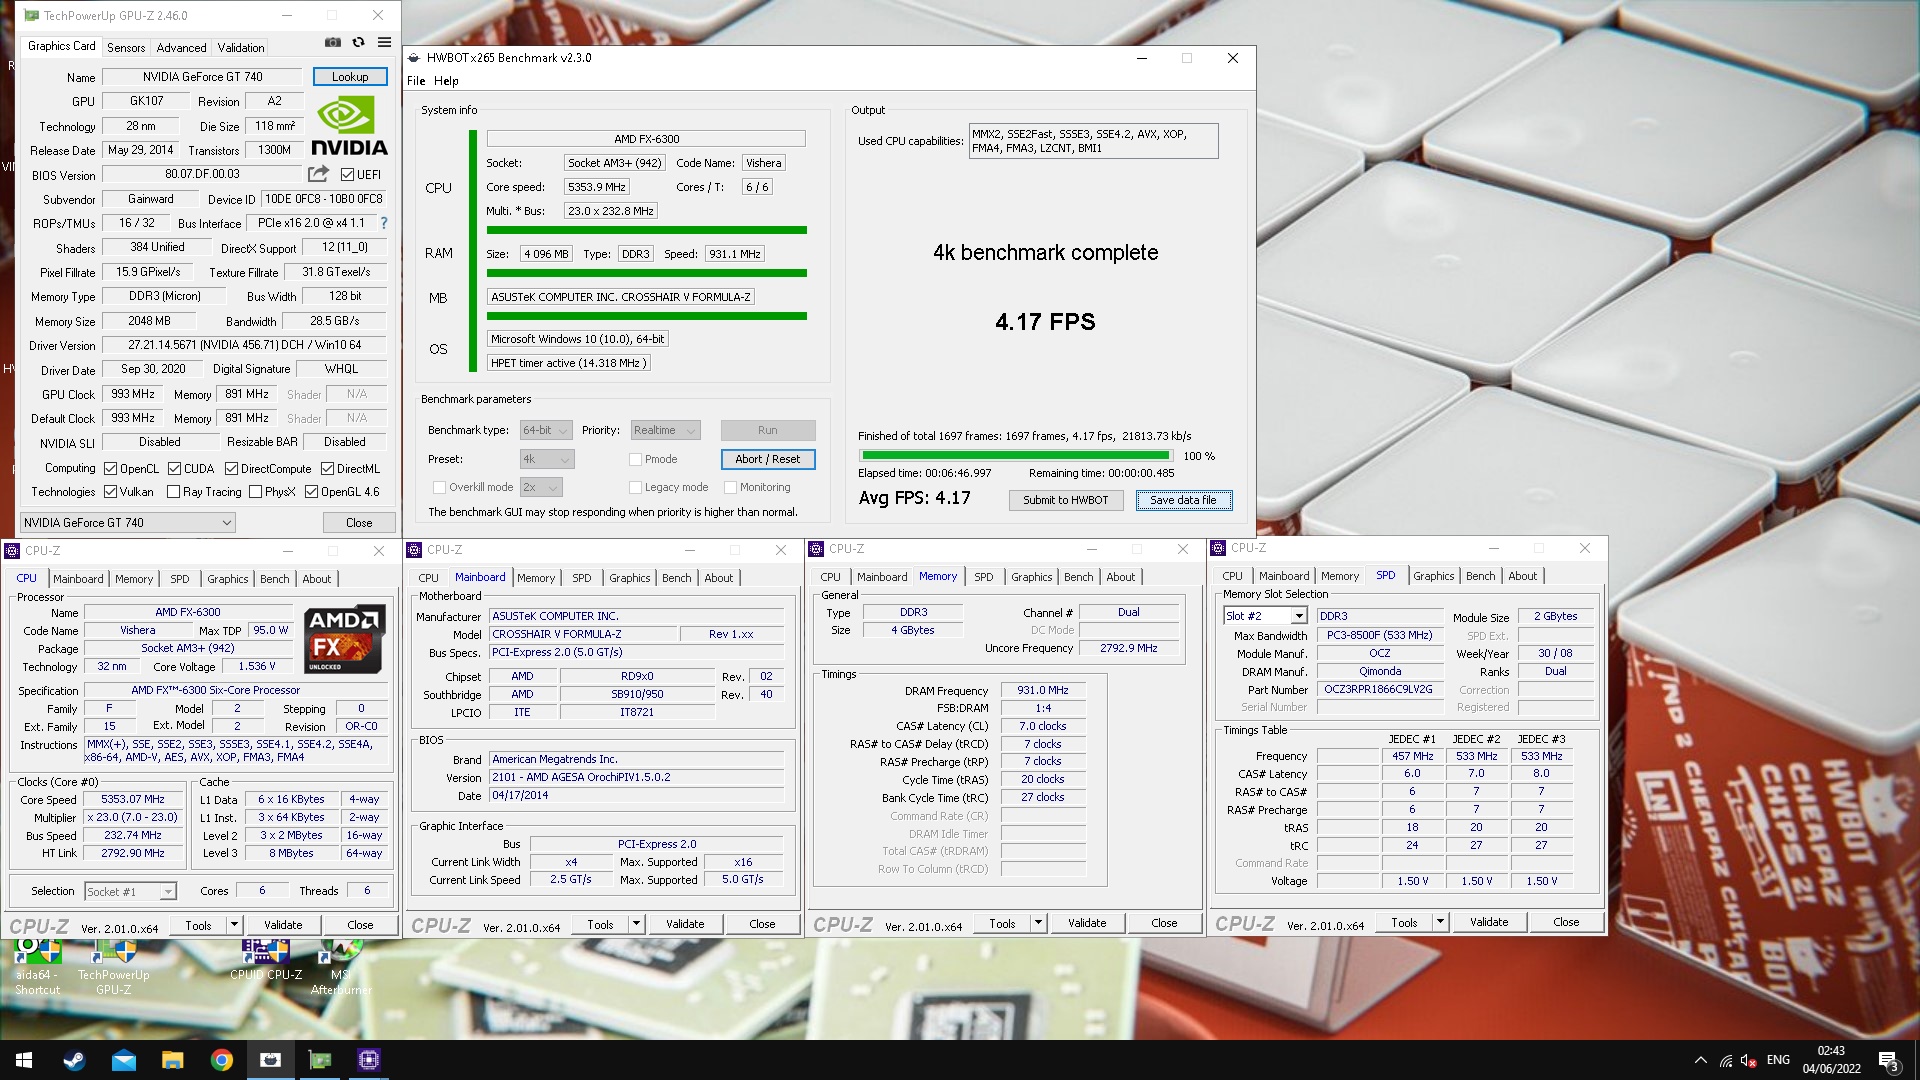Open Graphics tab in CPU-Z Memory window
This screenshot has width=1920, height=1080.
point(1031,577)
